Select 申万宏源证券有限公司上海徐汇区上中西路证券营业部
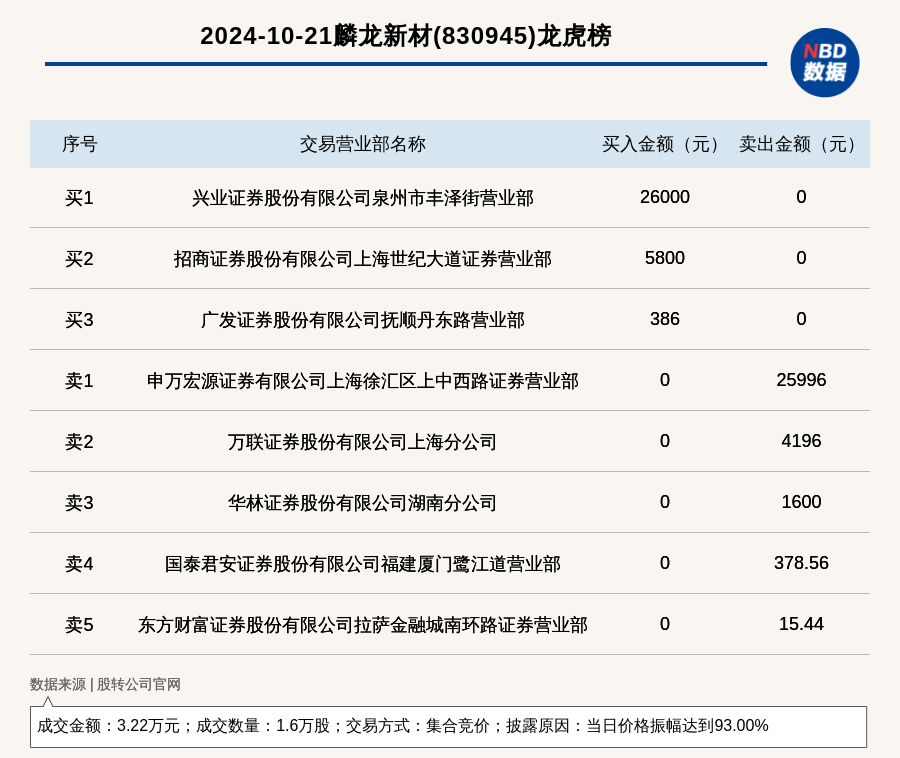The width and height of the screenshot is (900, 758). [x=362, y=381]
